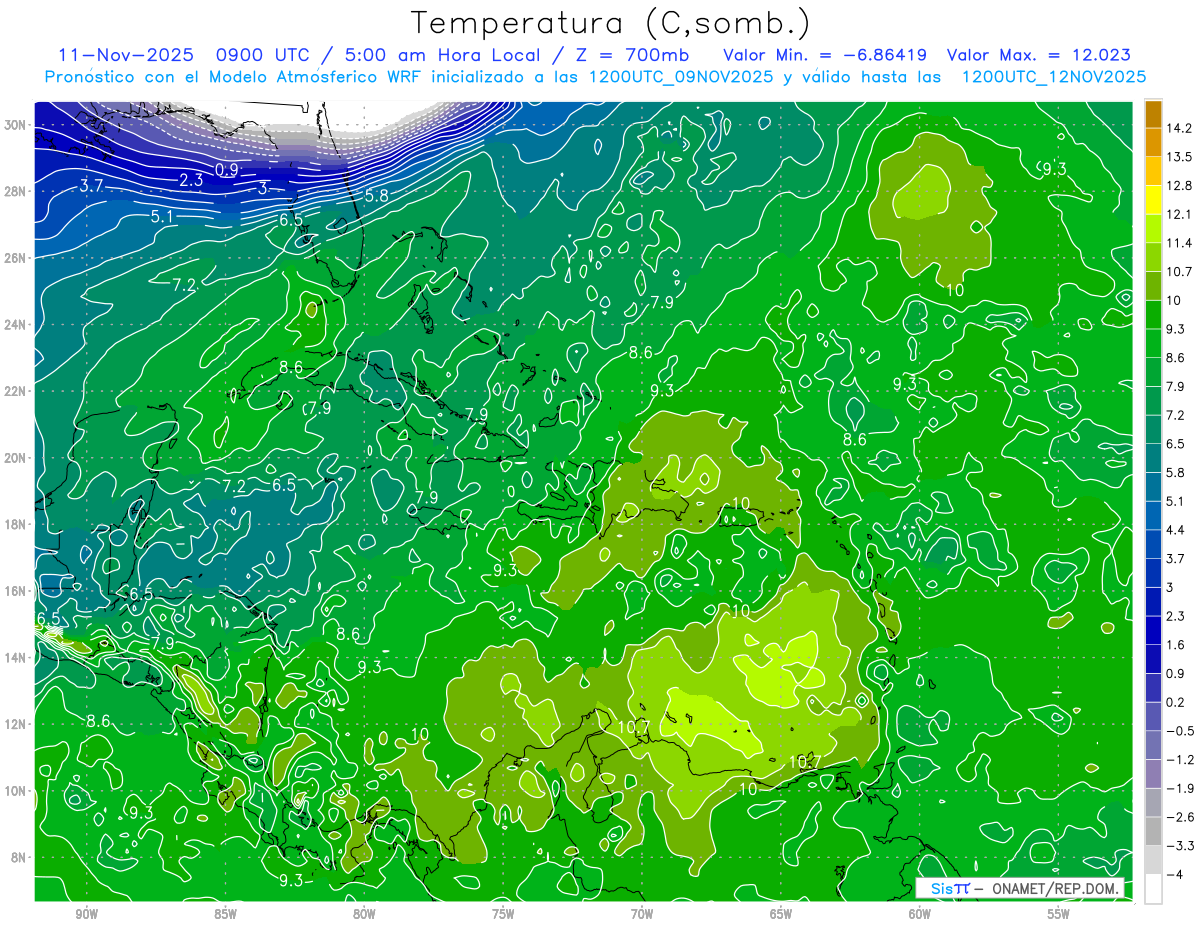Click the '18N' latitude axis label
This screenshot has width=1200, height=927.
pos(16,524)
